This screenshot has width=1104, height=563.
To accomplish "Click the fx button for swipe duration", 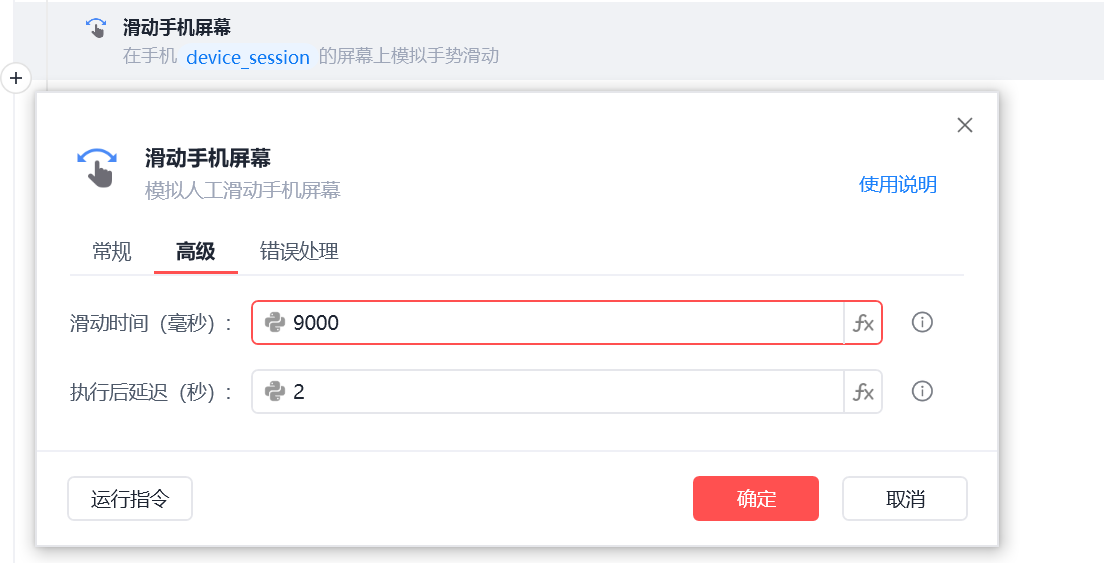I will (x=863, y=323).
